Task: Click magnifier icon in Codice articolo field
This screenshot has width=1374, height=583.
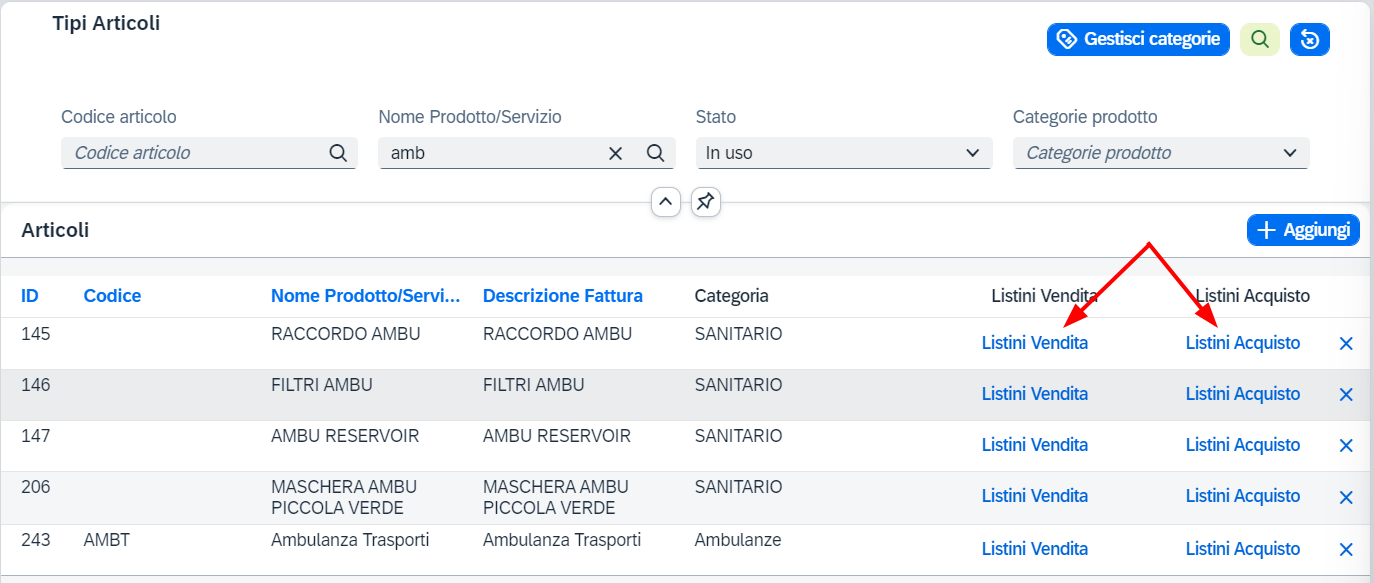Action: (339, 153)
